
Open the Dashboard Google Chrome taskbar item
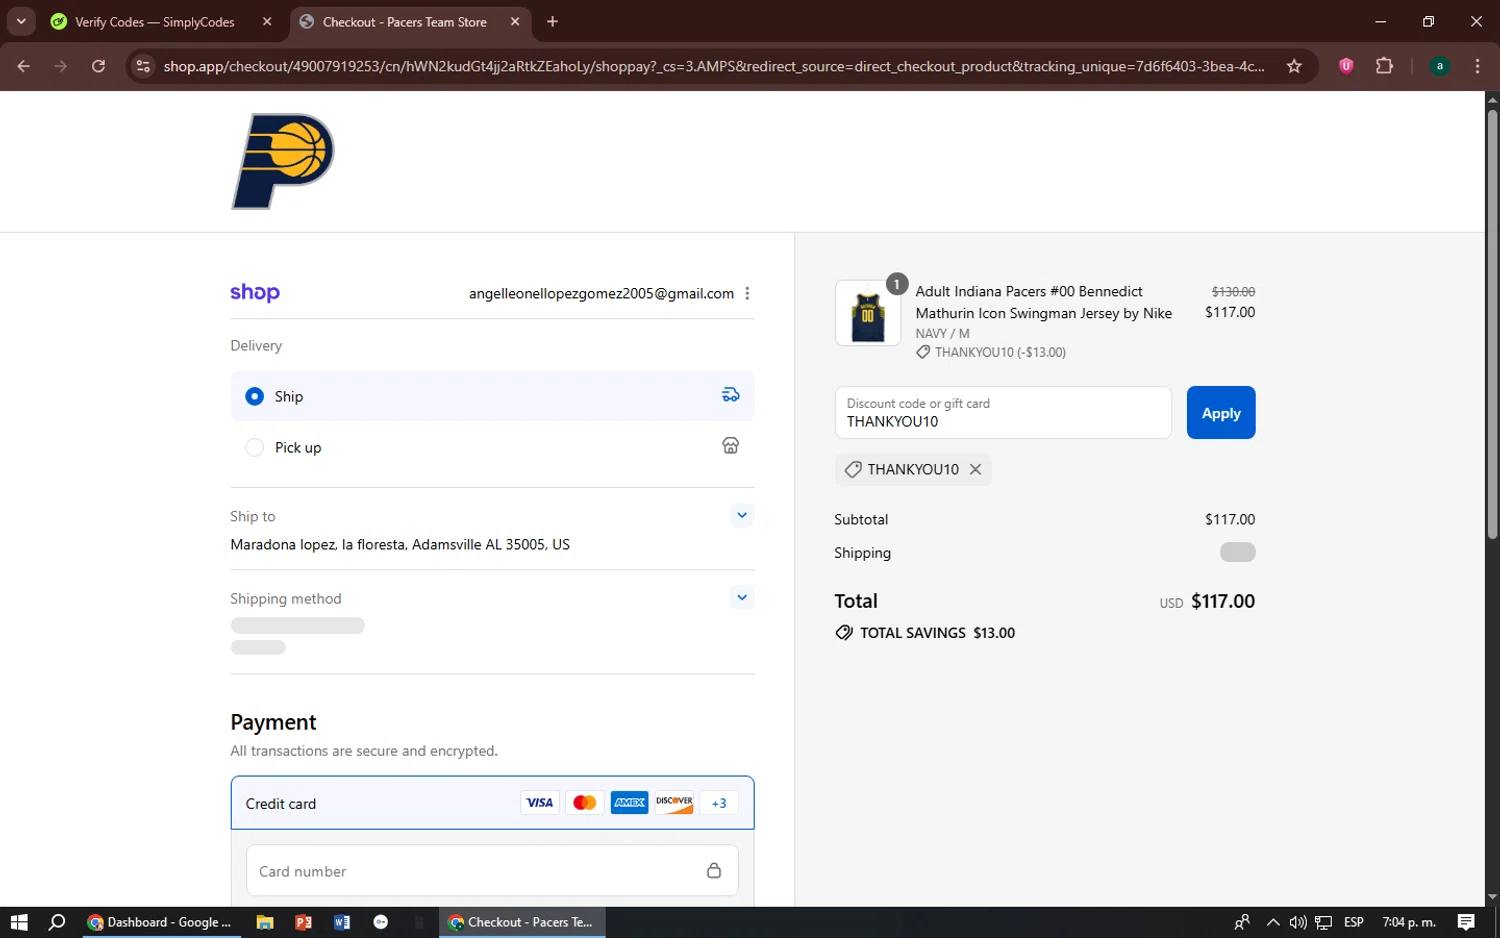click(160, 922)
